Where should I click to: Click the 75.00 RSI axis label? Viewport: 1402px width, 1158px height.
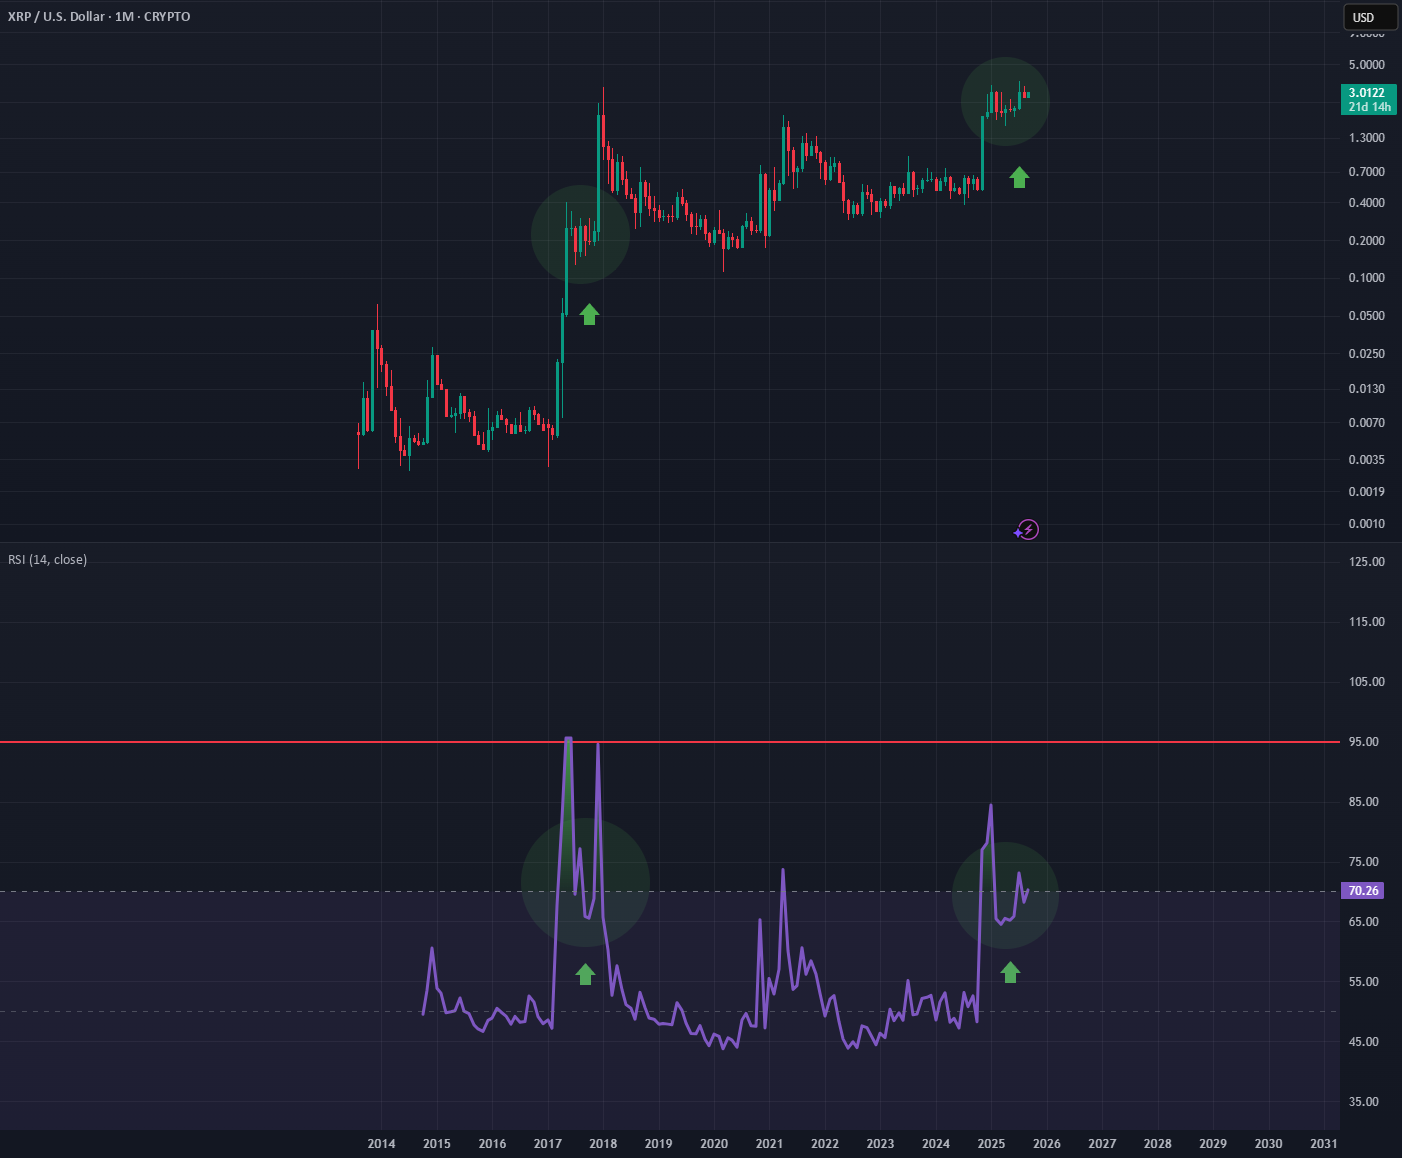click(1364, 862)
